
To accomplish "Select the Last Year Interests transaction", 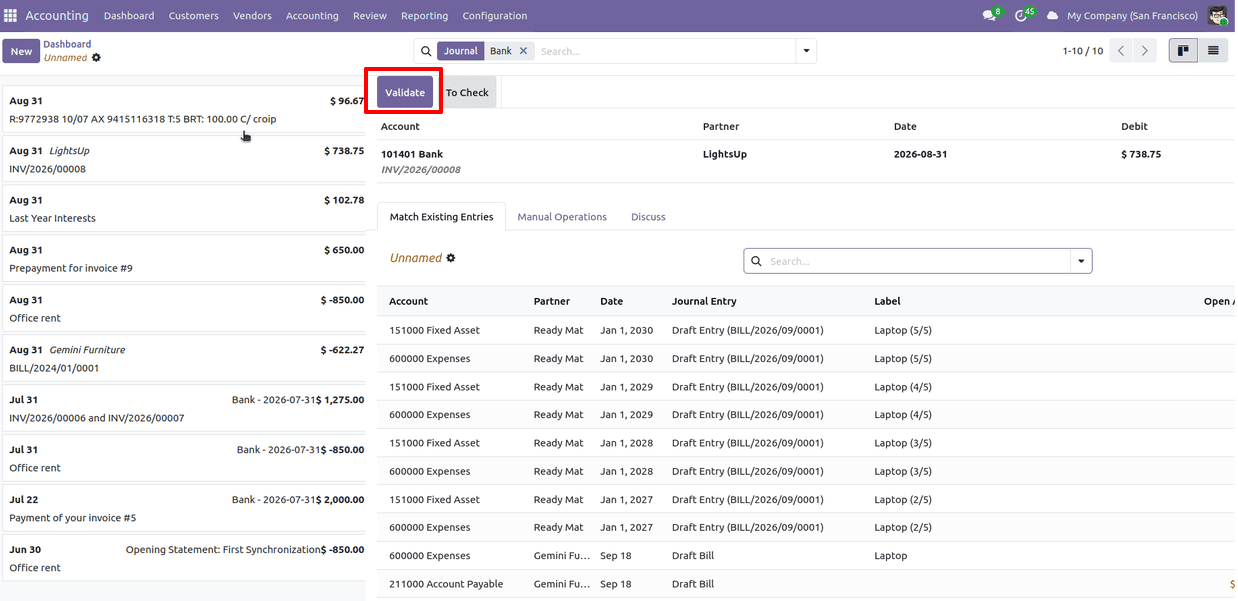I will tap(186, 209).
